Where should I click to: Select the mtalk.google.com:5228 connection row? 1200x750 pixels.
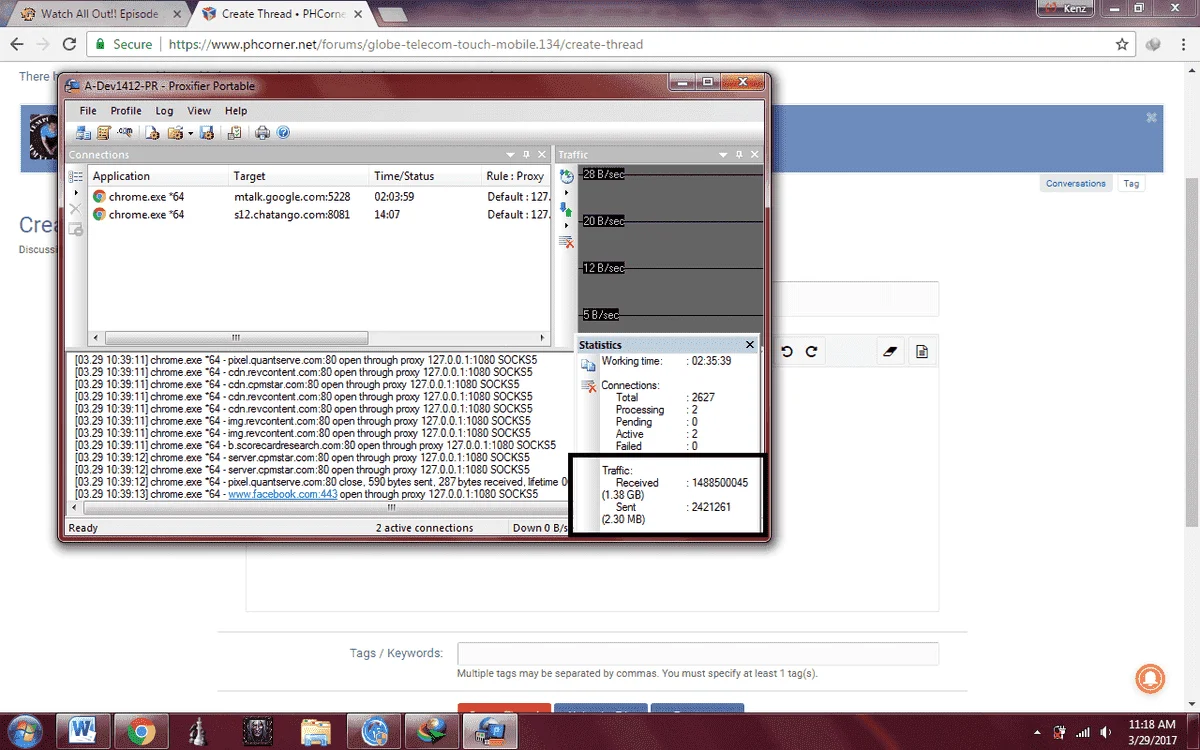[319, 197]
